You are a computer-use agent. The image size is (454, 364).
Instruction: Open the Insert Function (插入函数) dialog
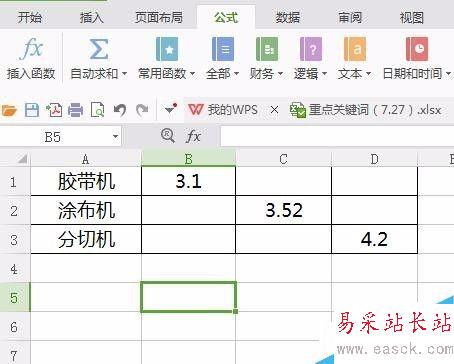click(31, 59)
